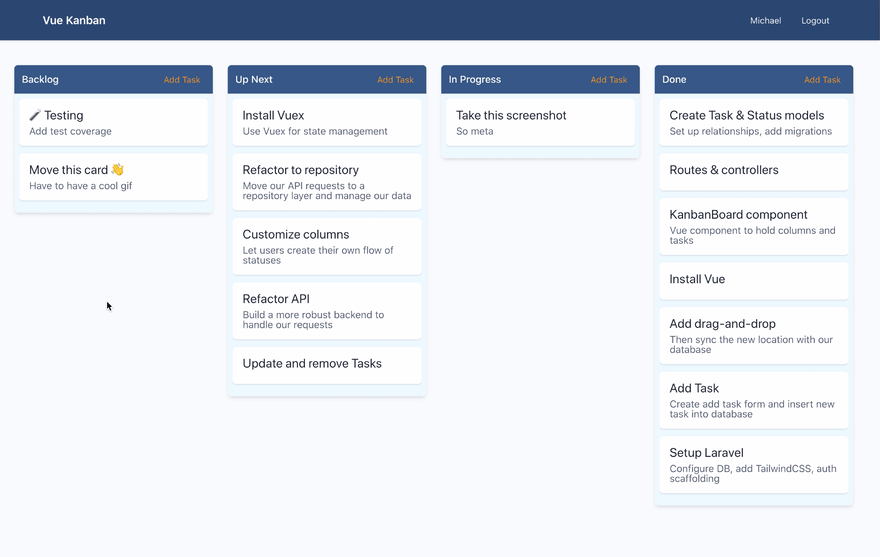Viewport: 880px width, 557px height.
Task: Click the Vue Kanban logo title
Action: [74, 20]
